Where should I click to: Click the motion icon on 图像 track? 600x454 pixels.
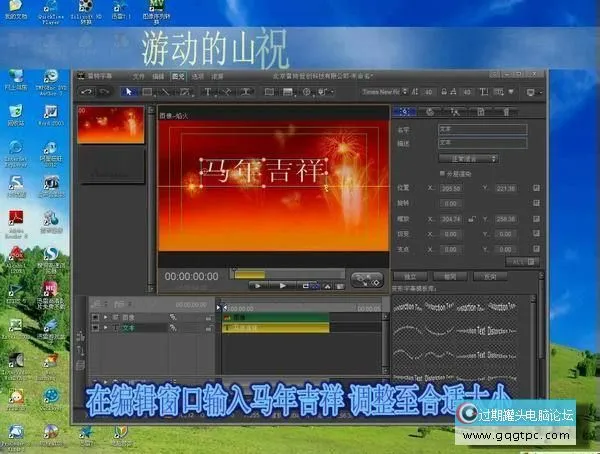(173, 317)
